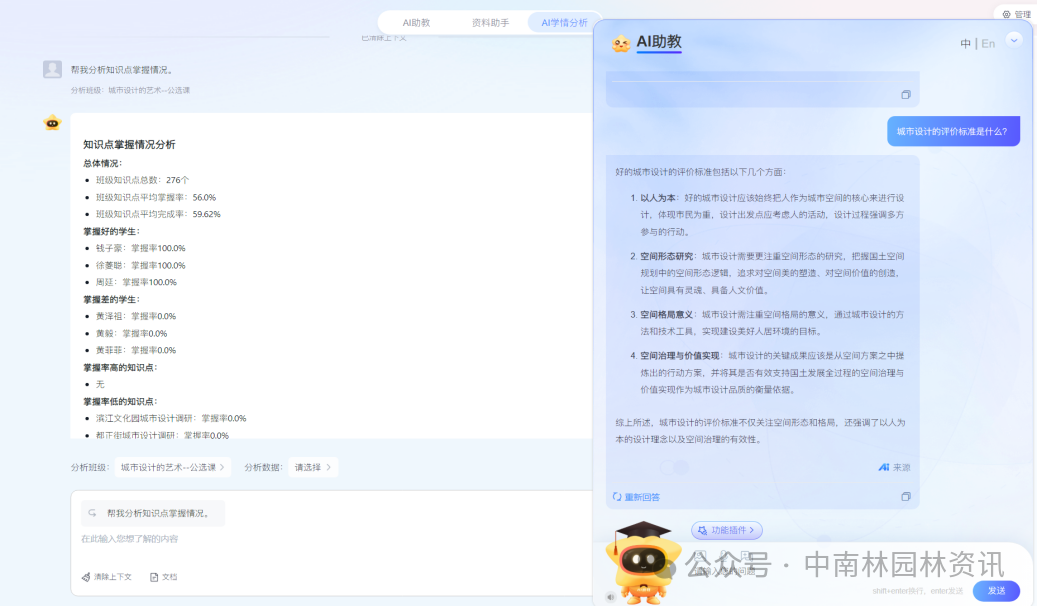The image size is (1037, 606).
Task: Click the 文档 document icon
Action: coord(154,577)
